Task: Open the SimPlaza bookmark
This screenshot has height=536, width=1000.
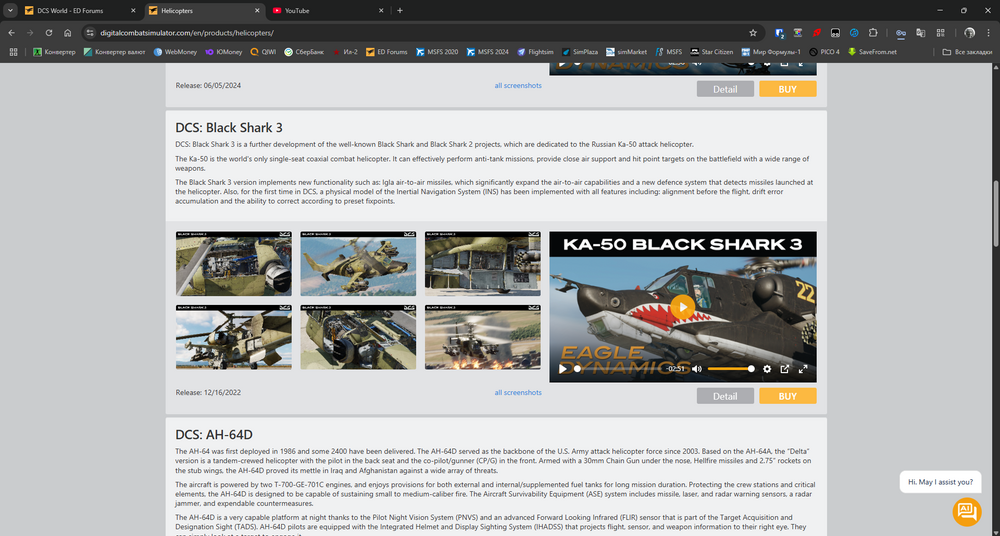Action: (x=580, y=52)
